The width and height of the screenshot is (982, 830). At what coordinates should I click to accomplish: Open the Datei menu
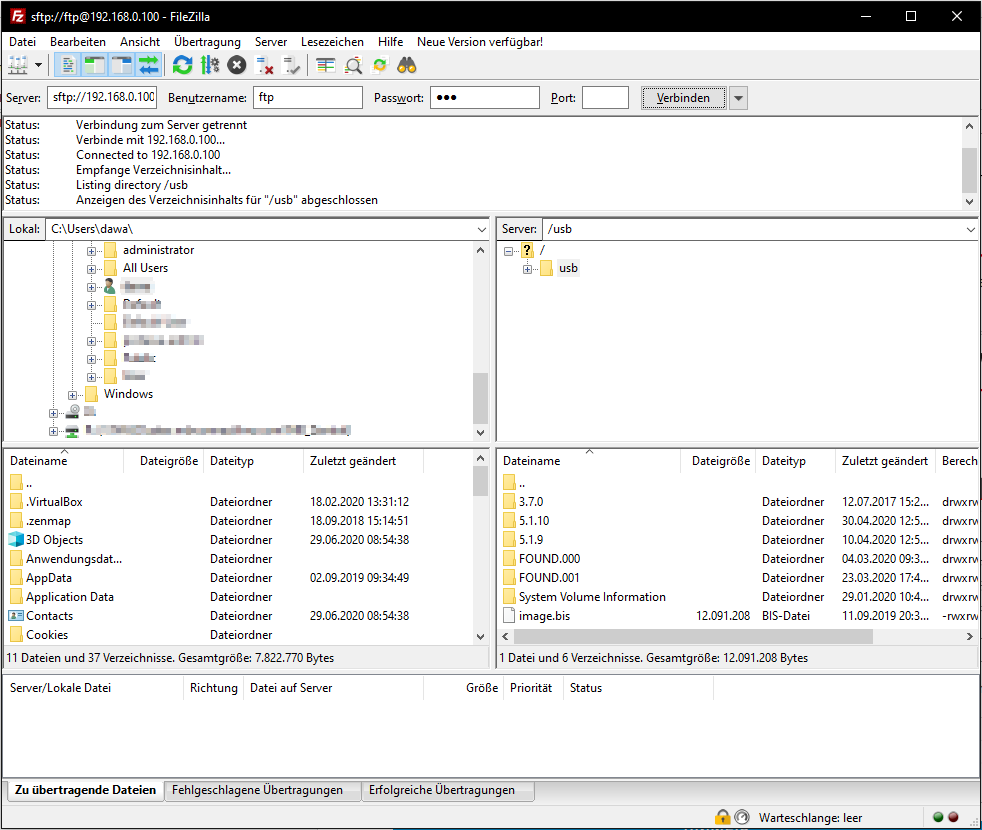[x=23, y=42]
